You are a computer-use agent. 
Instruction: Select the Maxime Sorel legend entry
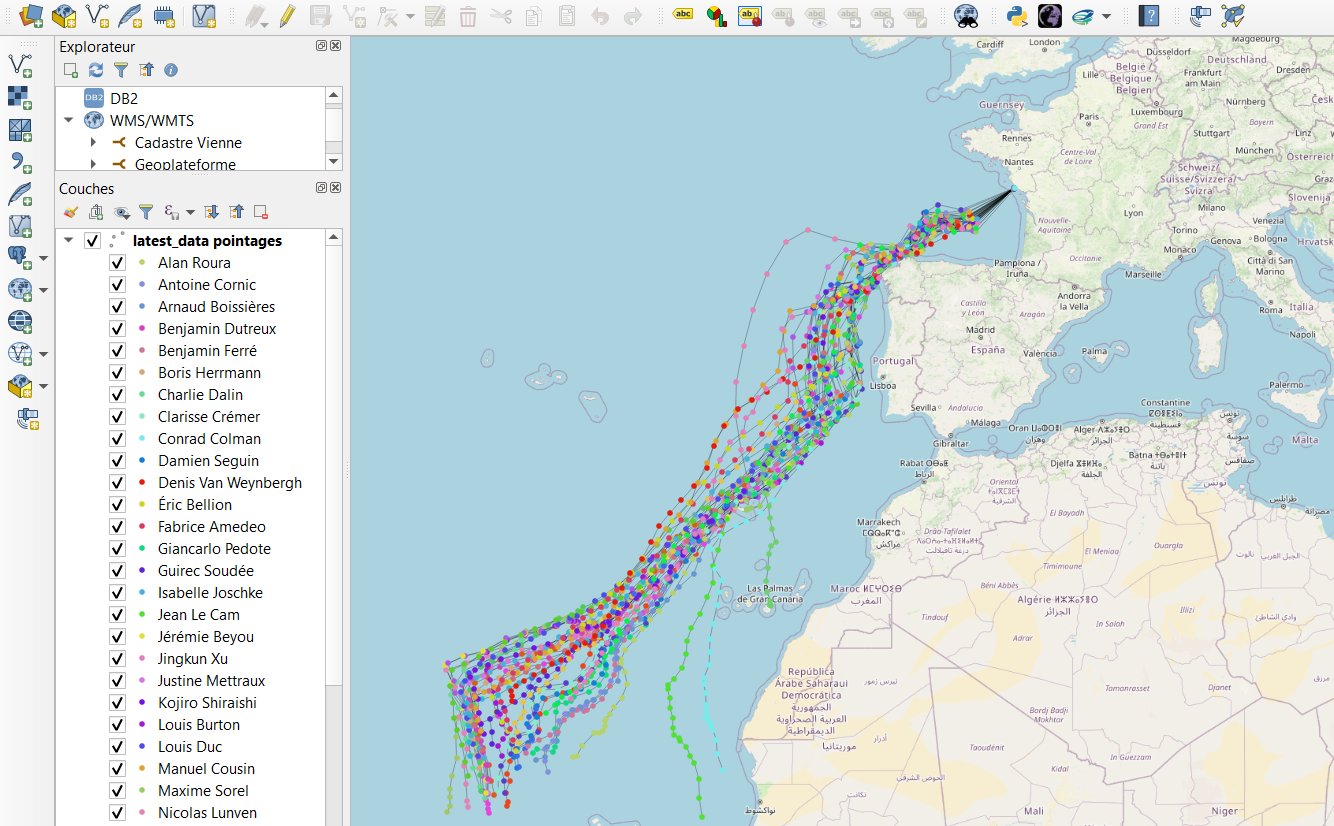coord(203,791)
